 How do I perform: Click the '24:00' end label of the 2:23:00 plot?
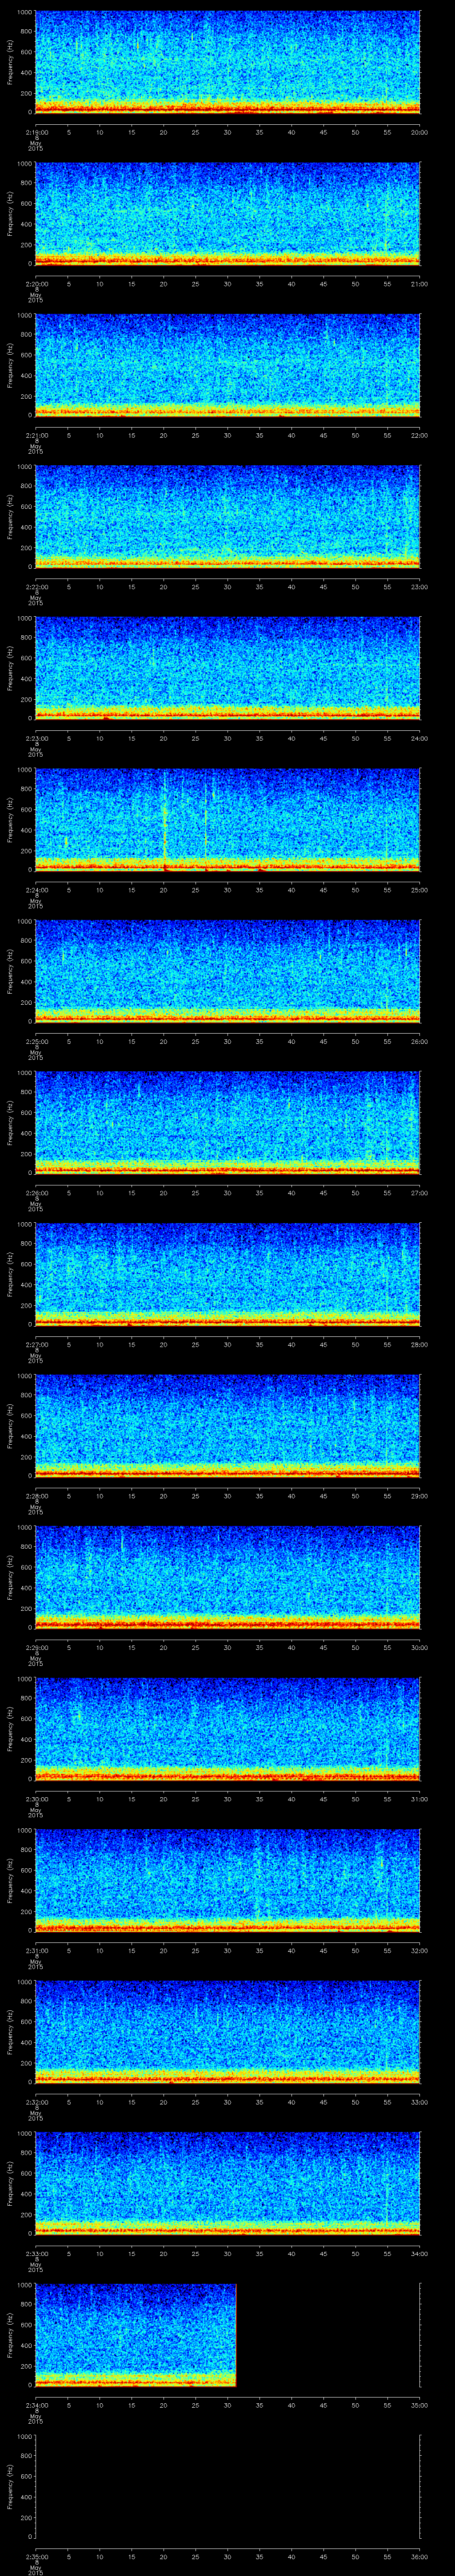click(x=419, y=738)
